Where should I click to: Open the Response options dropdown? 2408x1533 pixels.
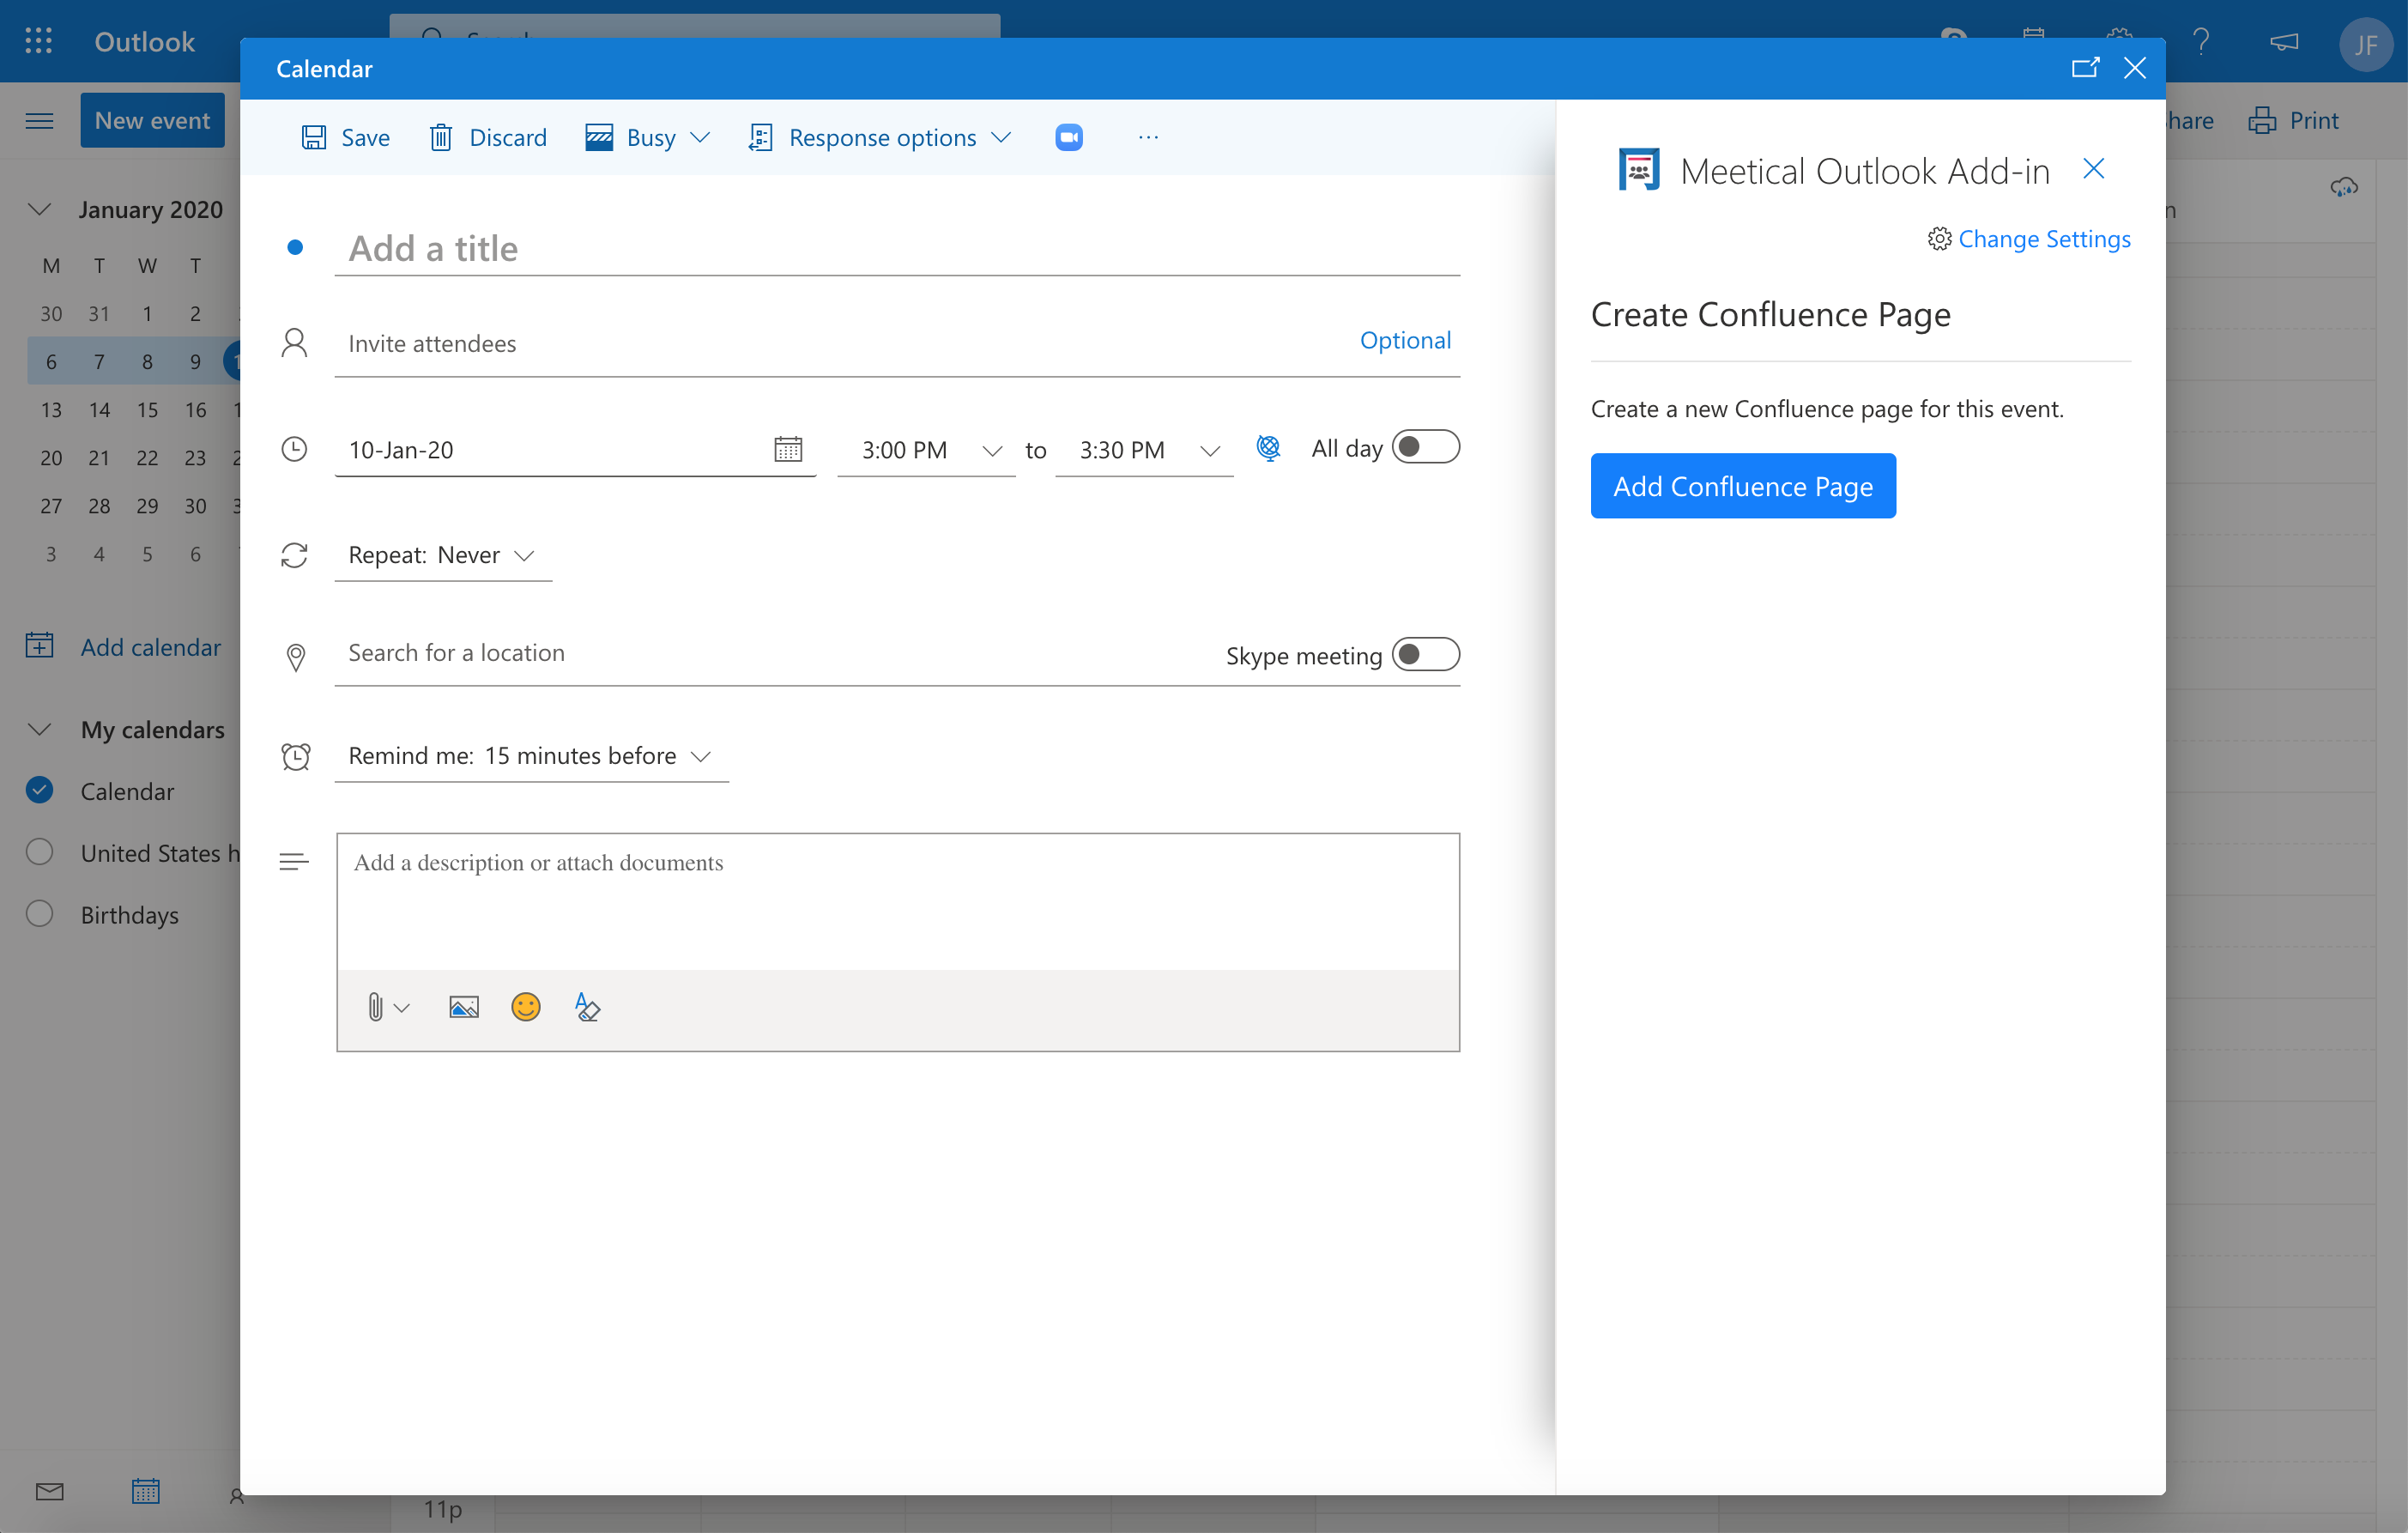point(880,137)
